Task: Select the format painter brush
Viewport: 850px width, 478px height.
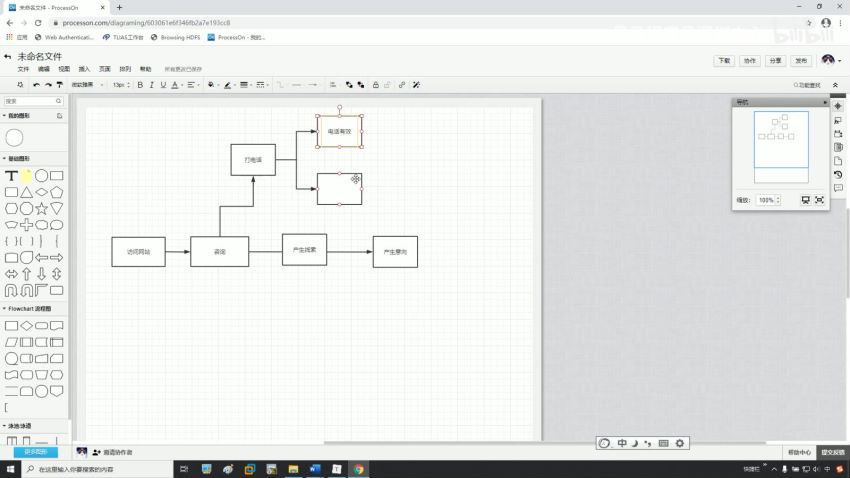Action: [x=60, y=85]
